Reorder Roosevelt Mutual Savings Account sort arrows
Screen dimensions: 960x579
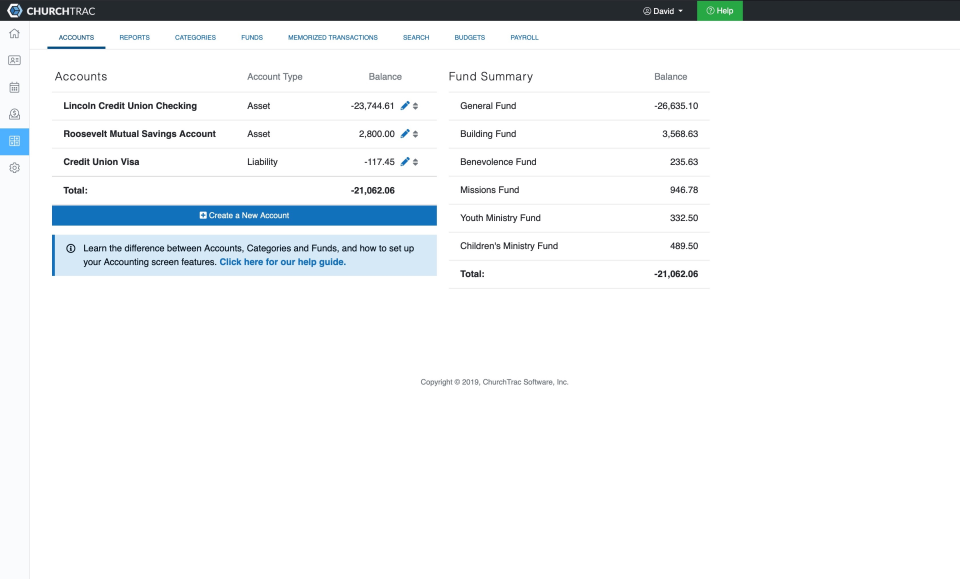415,134
